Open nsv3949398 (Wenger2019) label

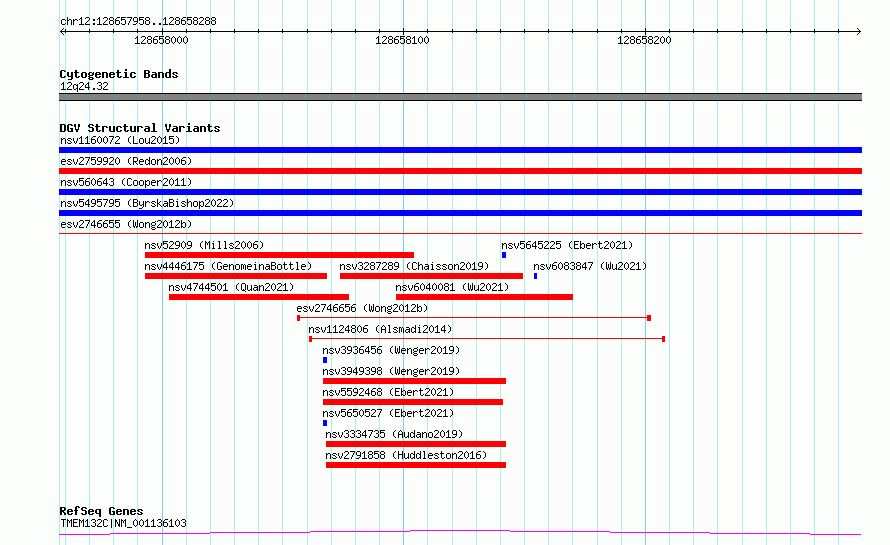pos(391,371)
